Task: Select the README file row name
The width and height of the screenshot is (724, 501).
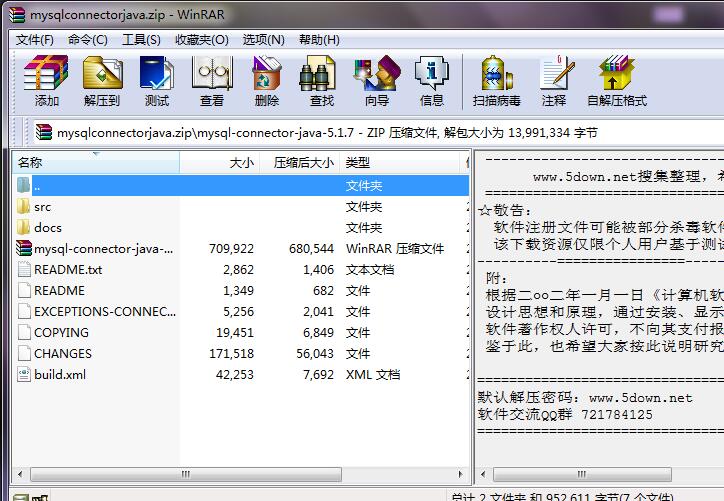Action: [x=59, y=290]
